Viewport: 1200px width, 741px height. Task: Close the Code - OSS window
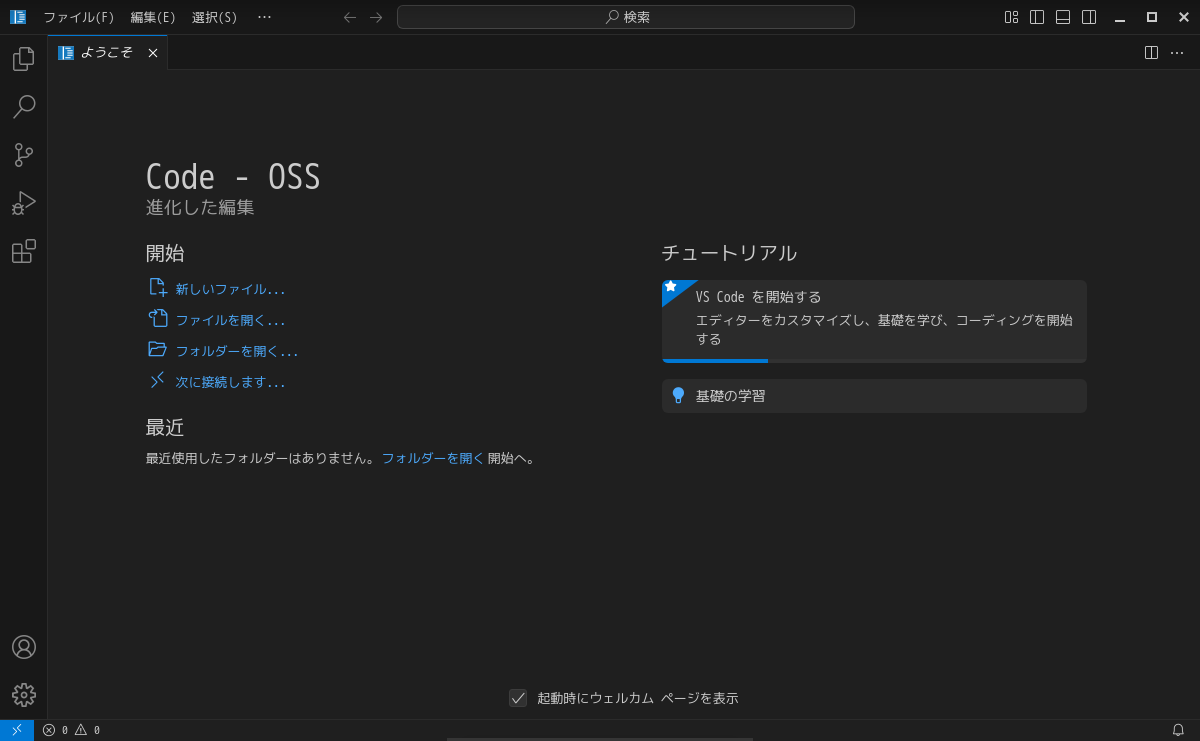(1184, 17)
